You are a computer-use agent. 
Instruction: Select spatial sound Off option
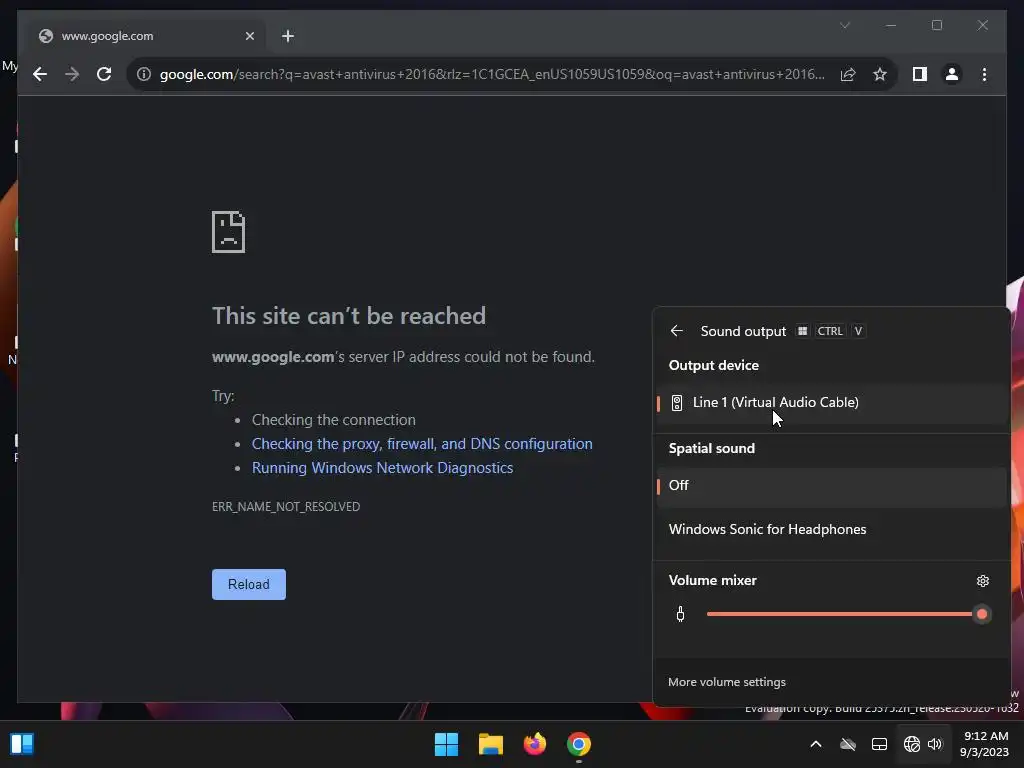click(x=831, y=486)
